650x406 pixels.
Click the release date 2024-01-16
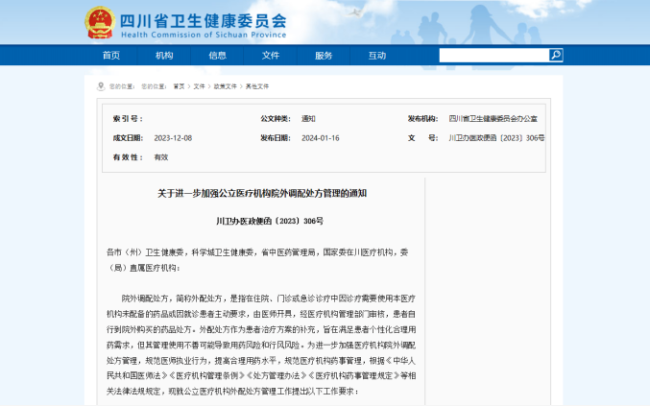[x=321, y=137]
